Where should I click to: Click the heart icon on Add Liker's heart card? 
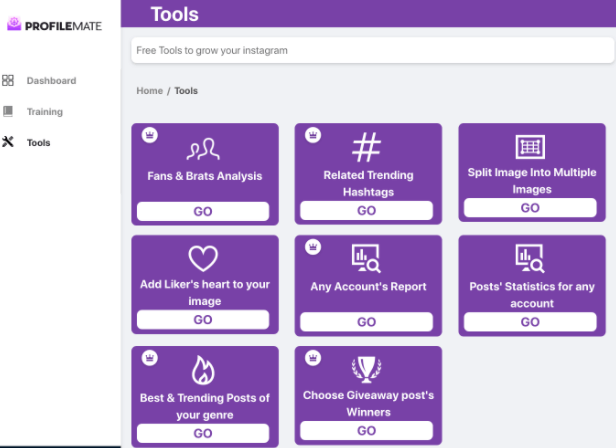click(x=203, y=258)
